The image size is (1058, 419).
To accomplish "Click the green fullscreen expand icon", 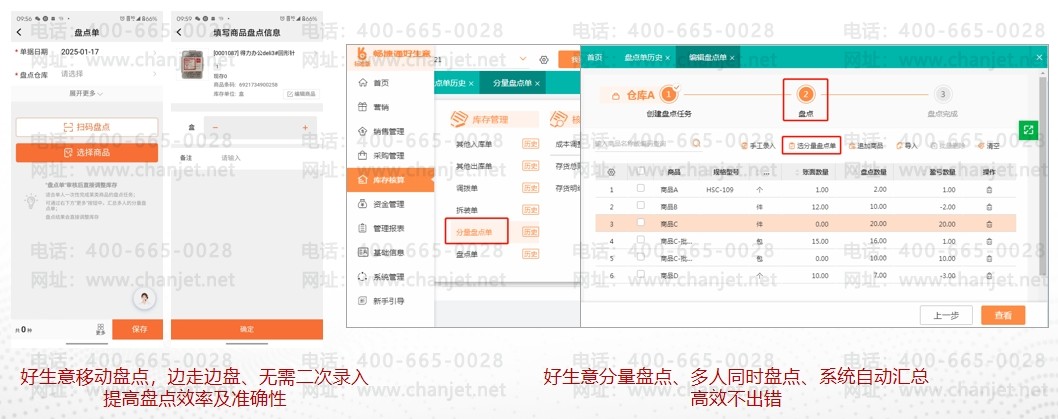I will (1027, 130).
